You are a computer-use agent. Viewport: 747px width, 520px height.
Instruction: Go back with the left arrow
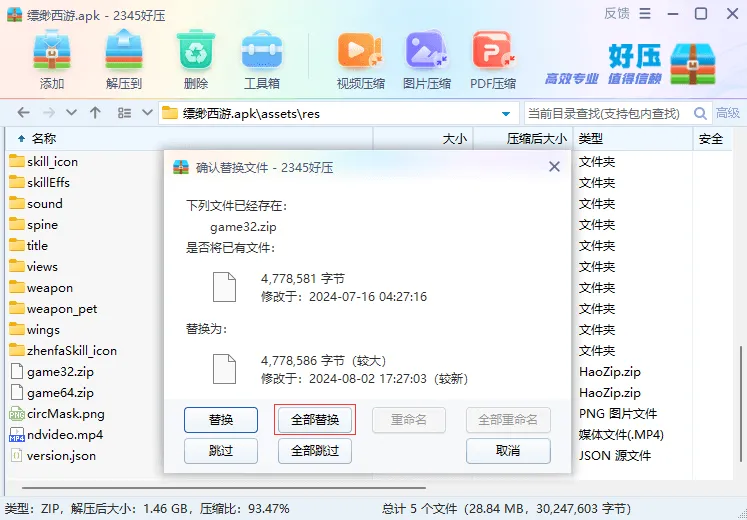click(23, 113)
